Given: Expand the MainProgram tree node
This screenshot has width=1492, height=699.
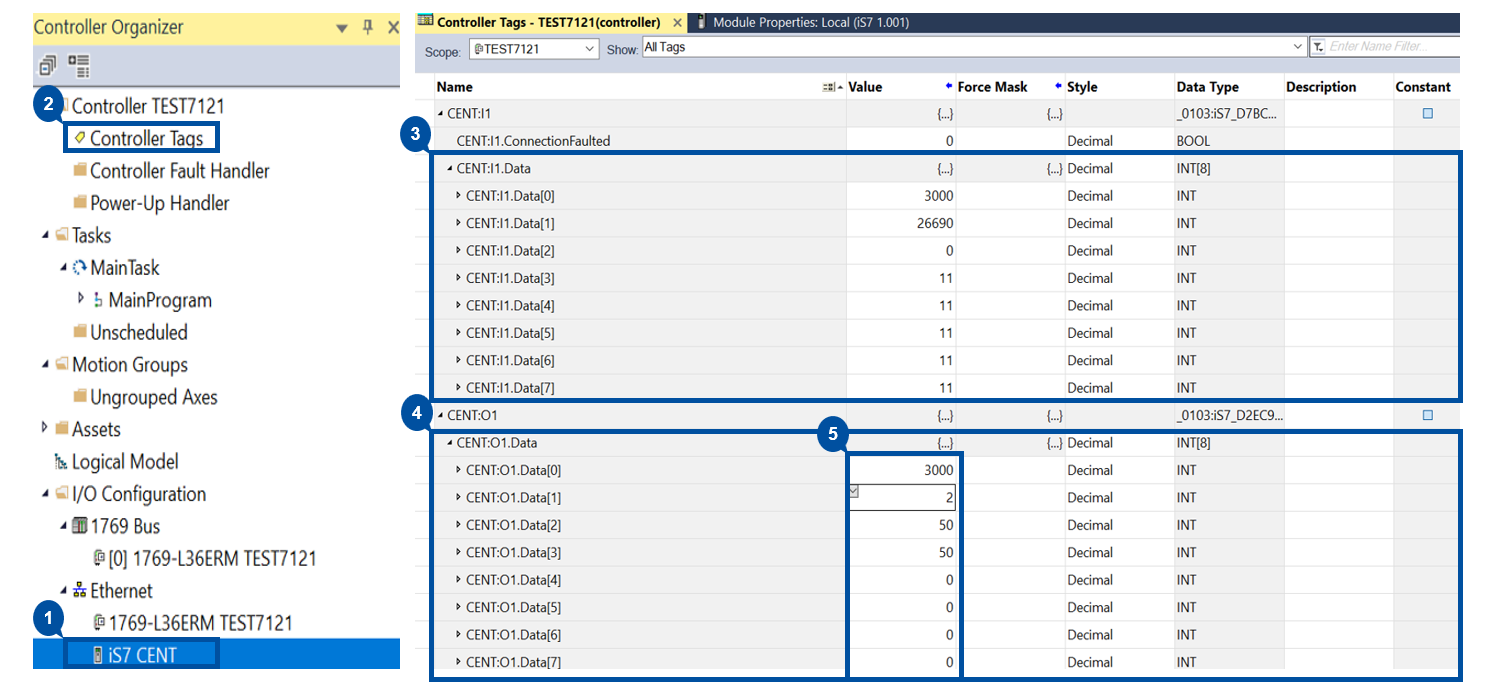Looking at the screenshot, I should pyautogui.click(x=81, y=299).
